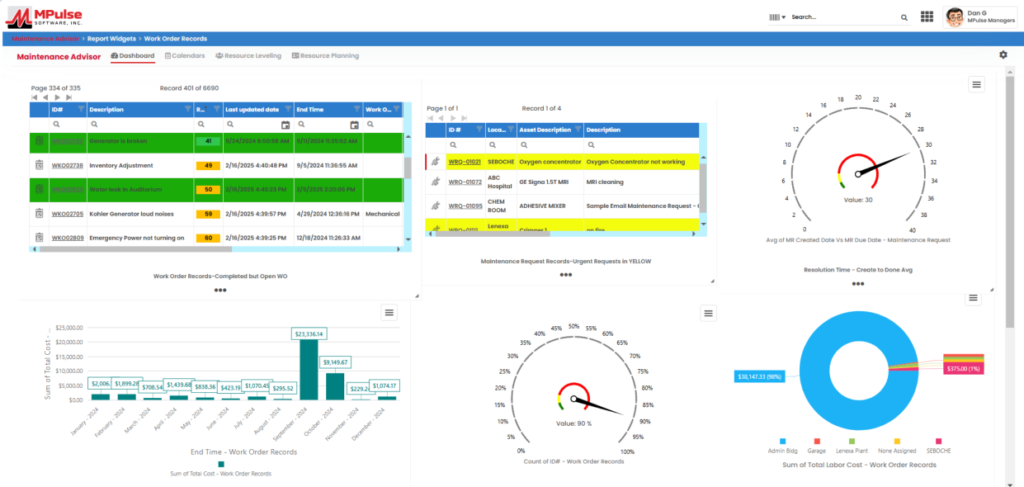This screenshot has width=1024, height=487.
Task: Go to first page of Work Order Records table
Action: coord(35,97)
